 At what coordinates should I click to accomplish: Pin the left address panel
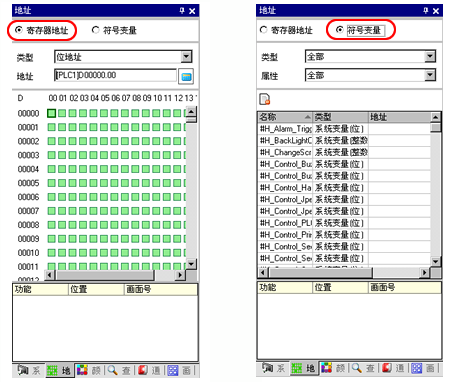click(182, 11)
